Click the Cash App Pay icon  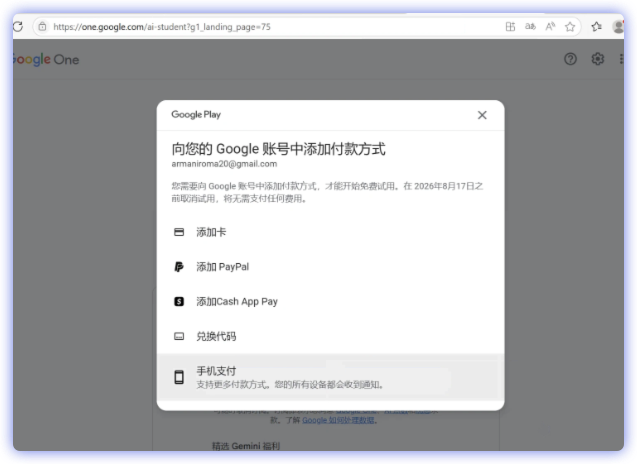(179, 301)
